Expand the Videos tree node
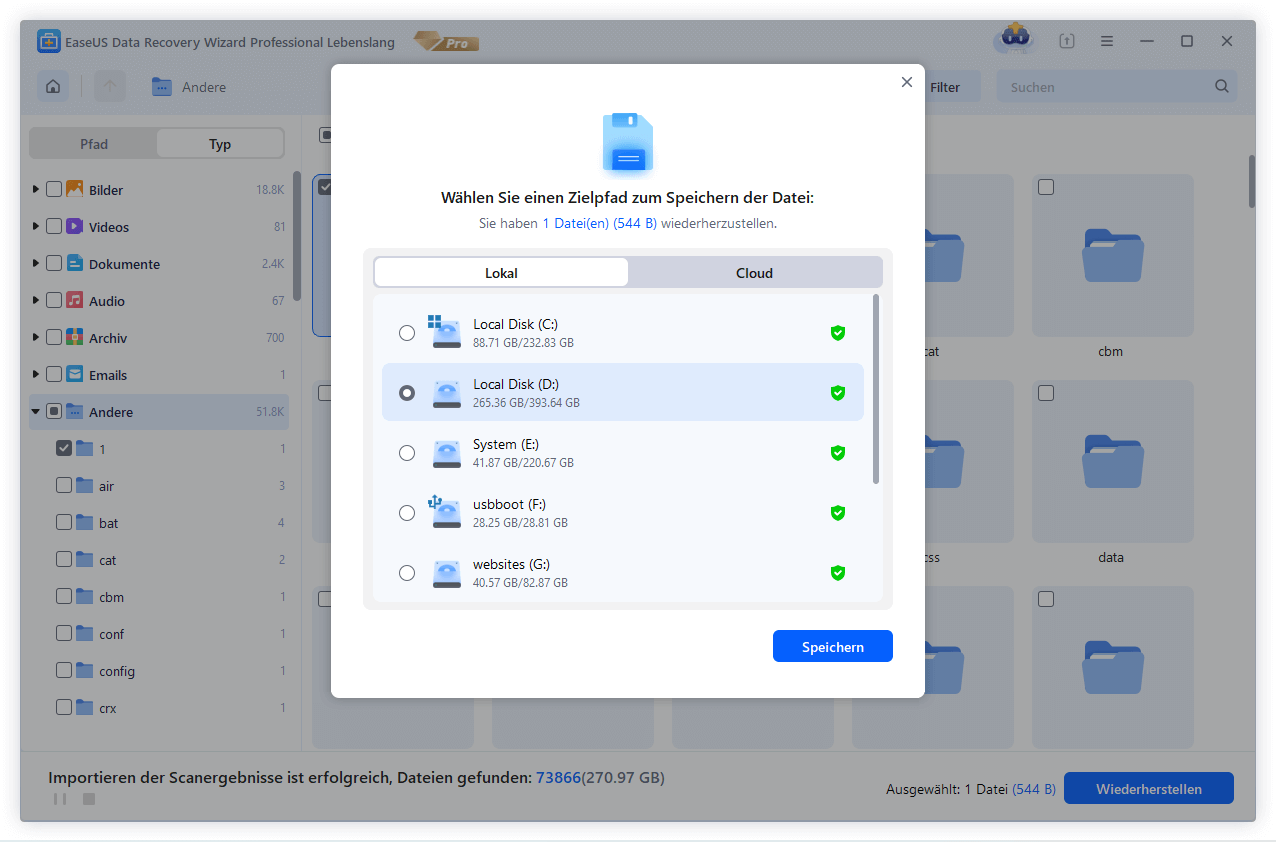Image resolution: width=1276 pixels, height=842 pixels. pyautogui.click(x=37, y=227)
